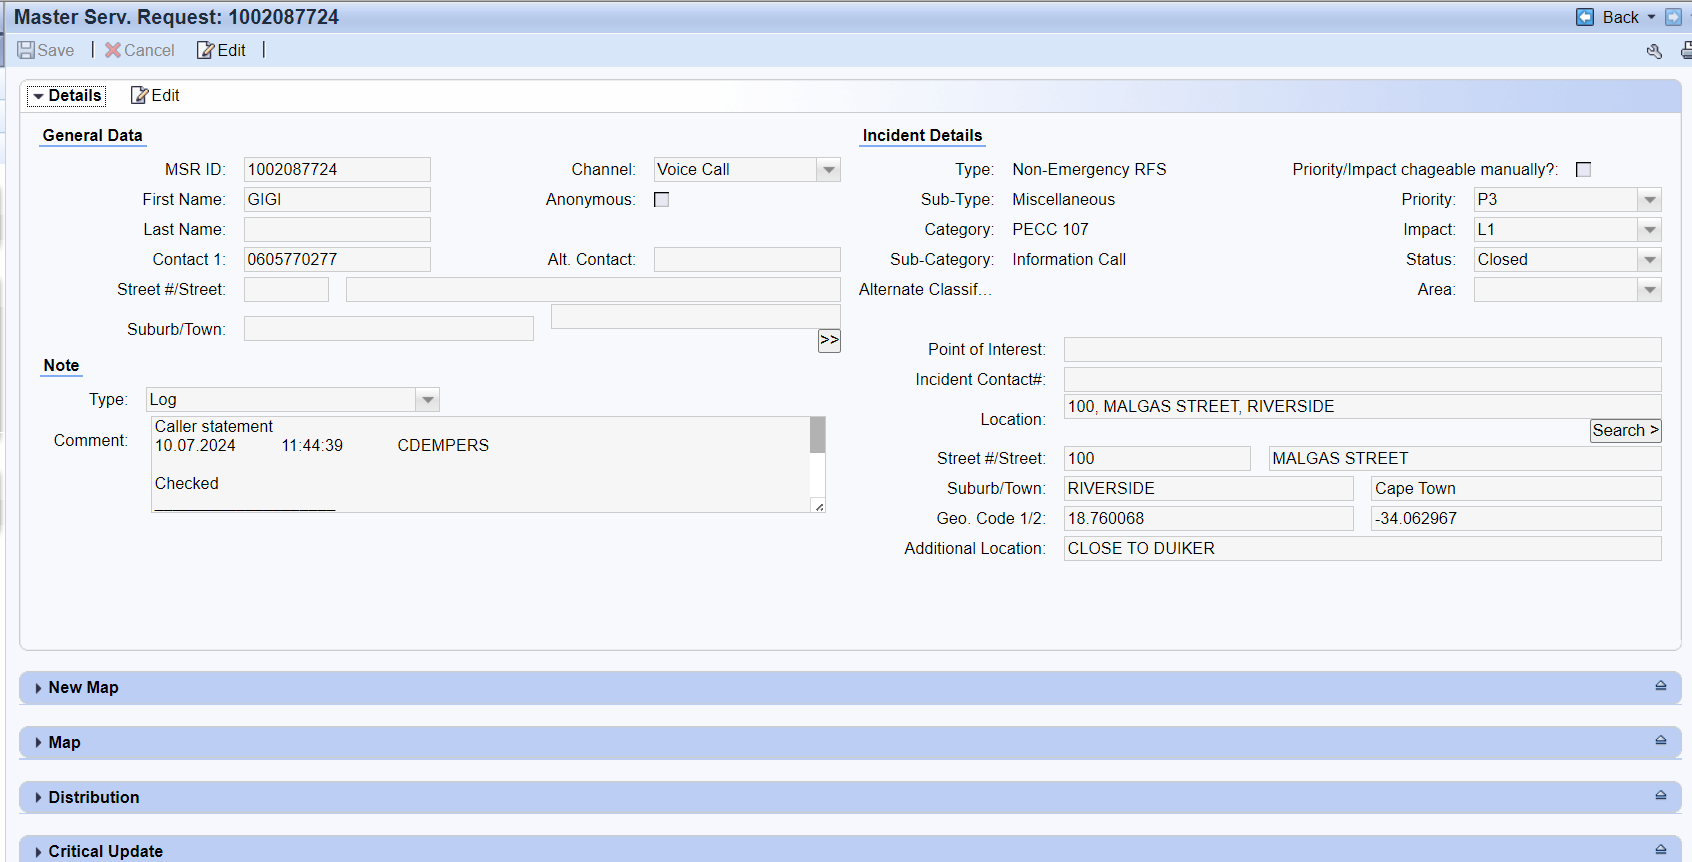Click the RIVERSIDE suburb field
Screen dimensions: 1692x862
(x=1208, y=489)
